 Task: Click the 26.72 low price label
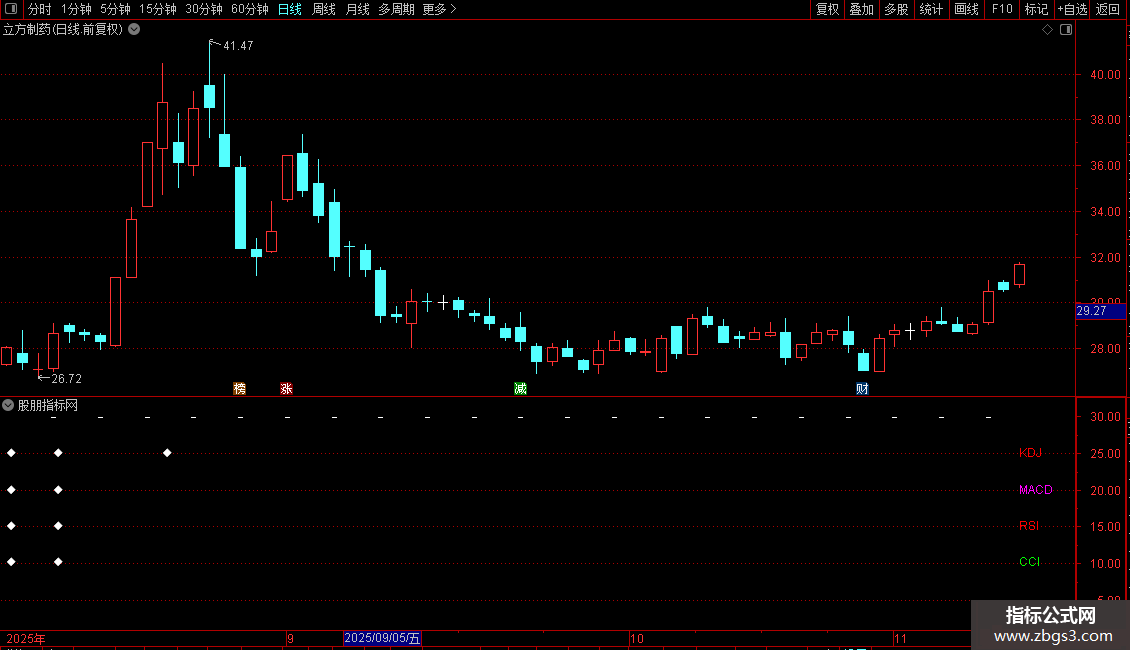pyautogui.click(x=66, y=378)
